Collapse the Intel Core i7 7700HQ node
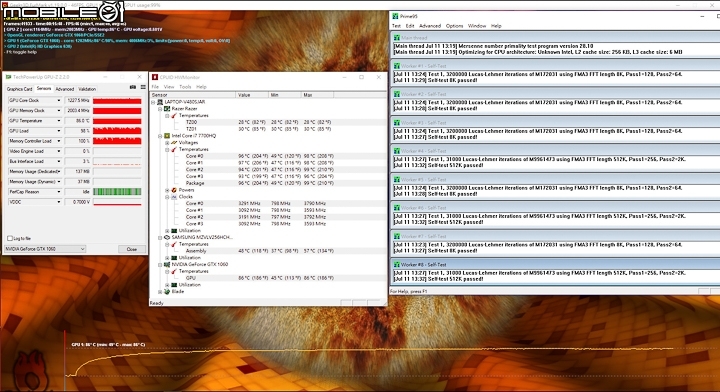 tap(160, 136)
